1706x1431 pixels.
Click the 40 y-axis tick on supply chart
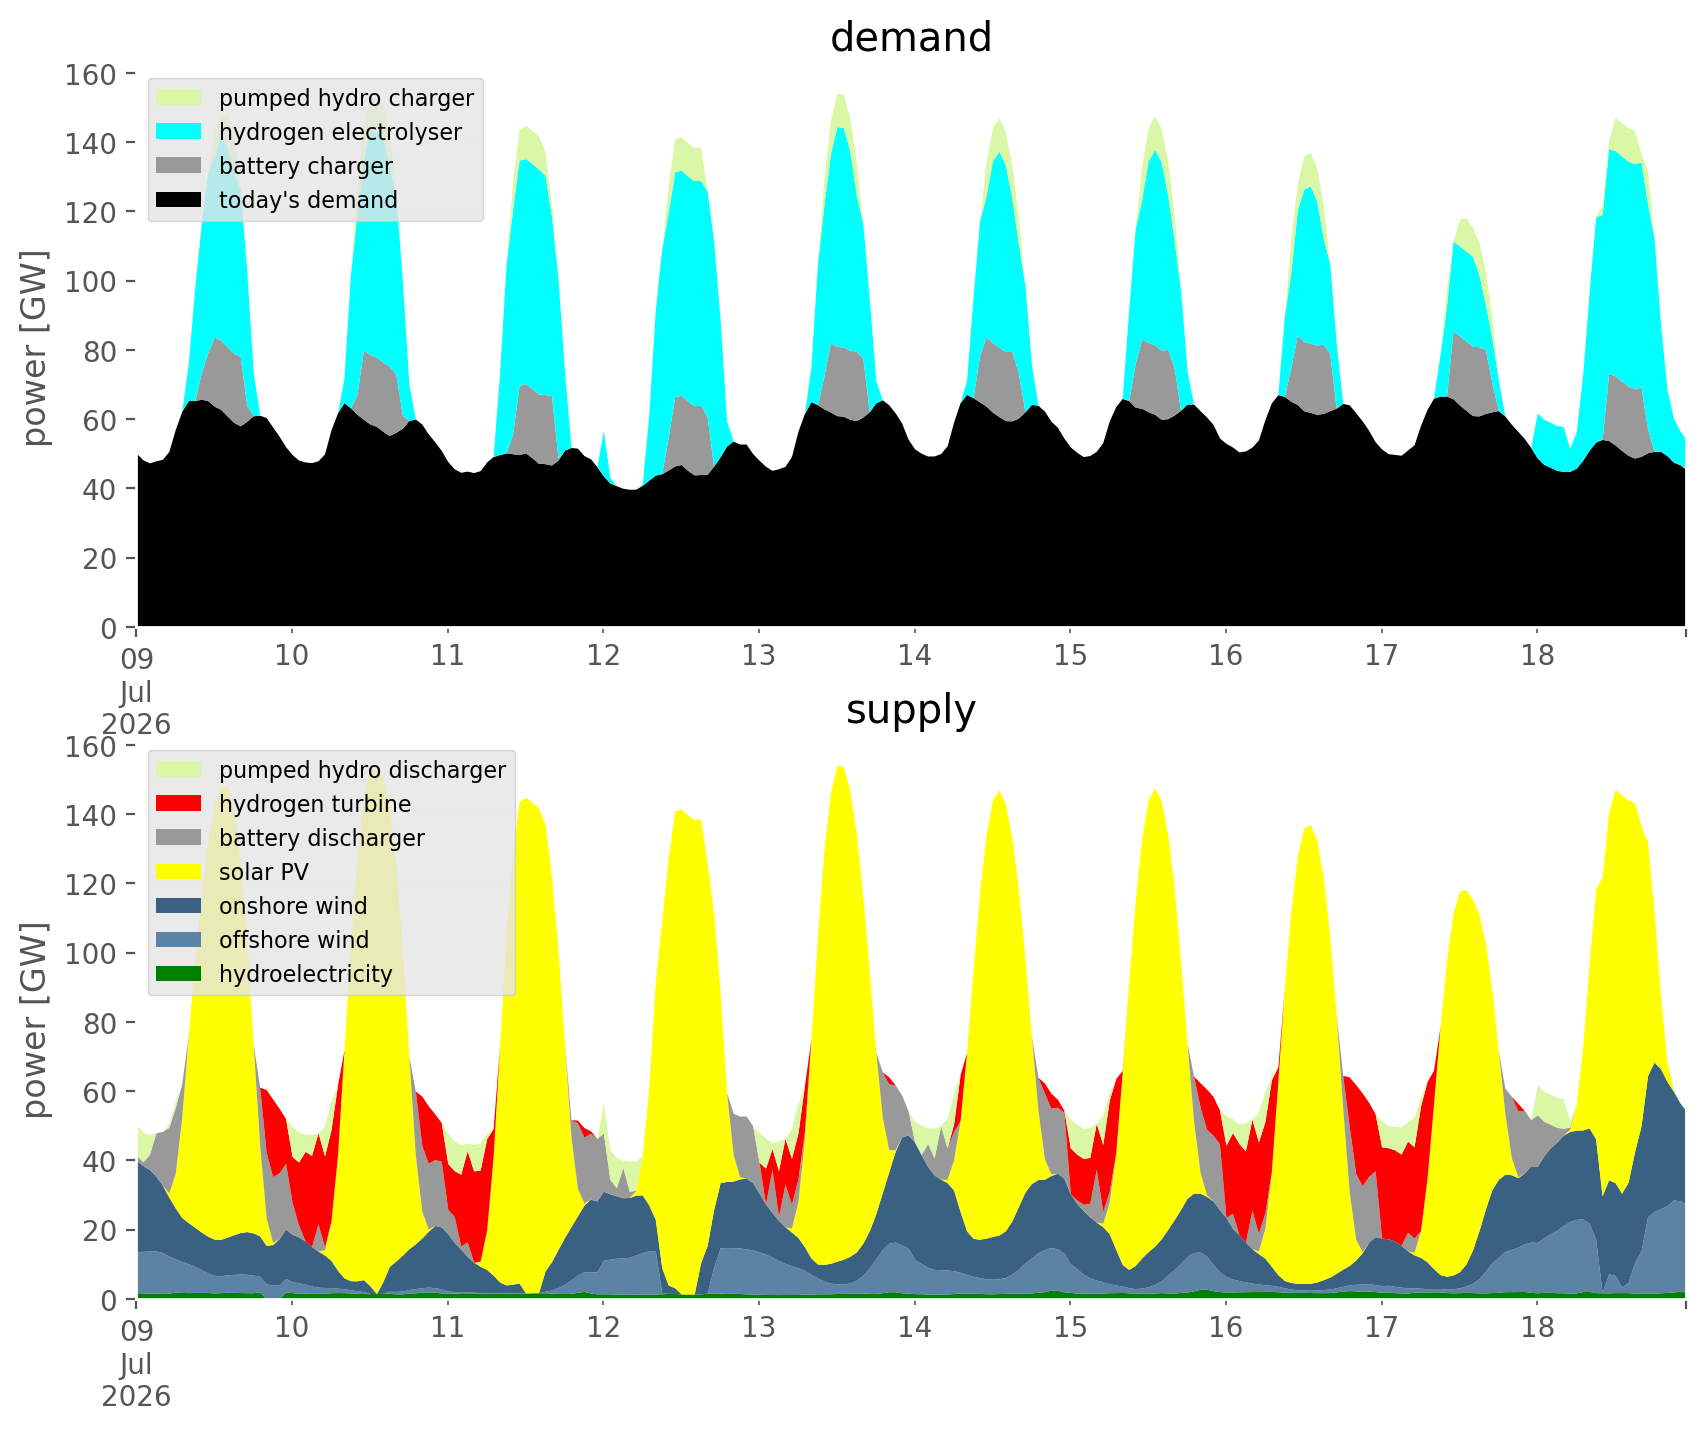[100, 1161]
